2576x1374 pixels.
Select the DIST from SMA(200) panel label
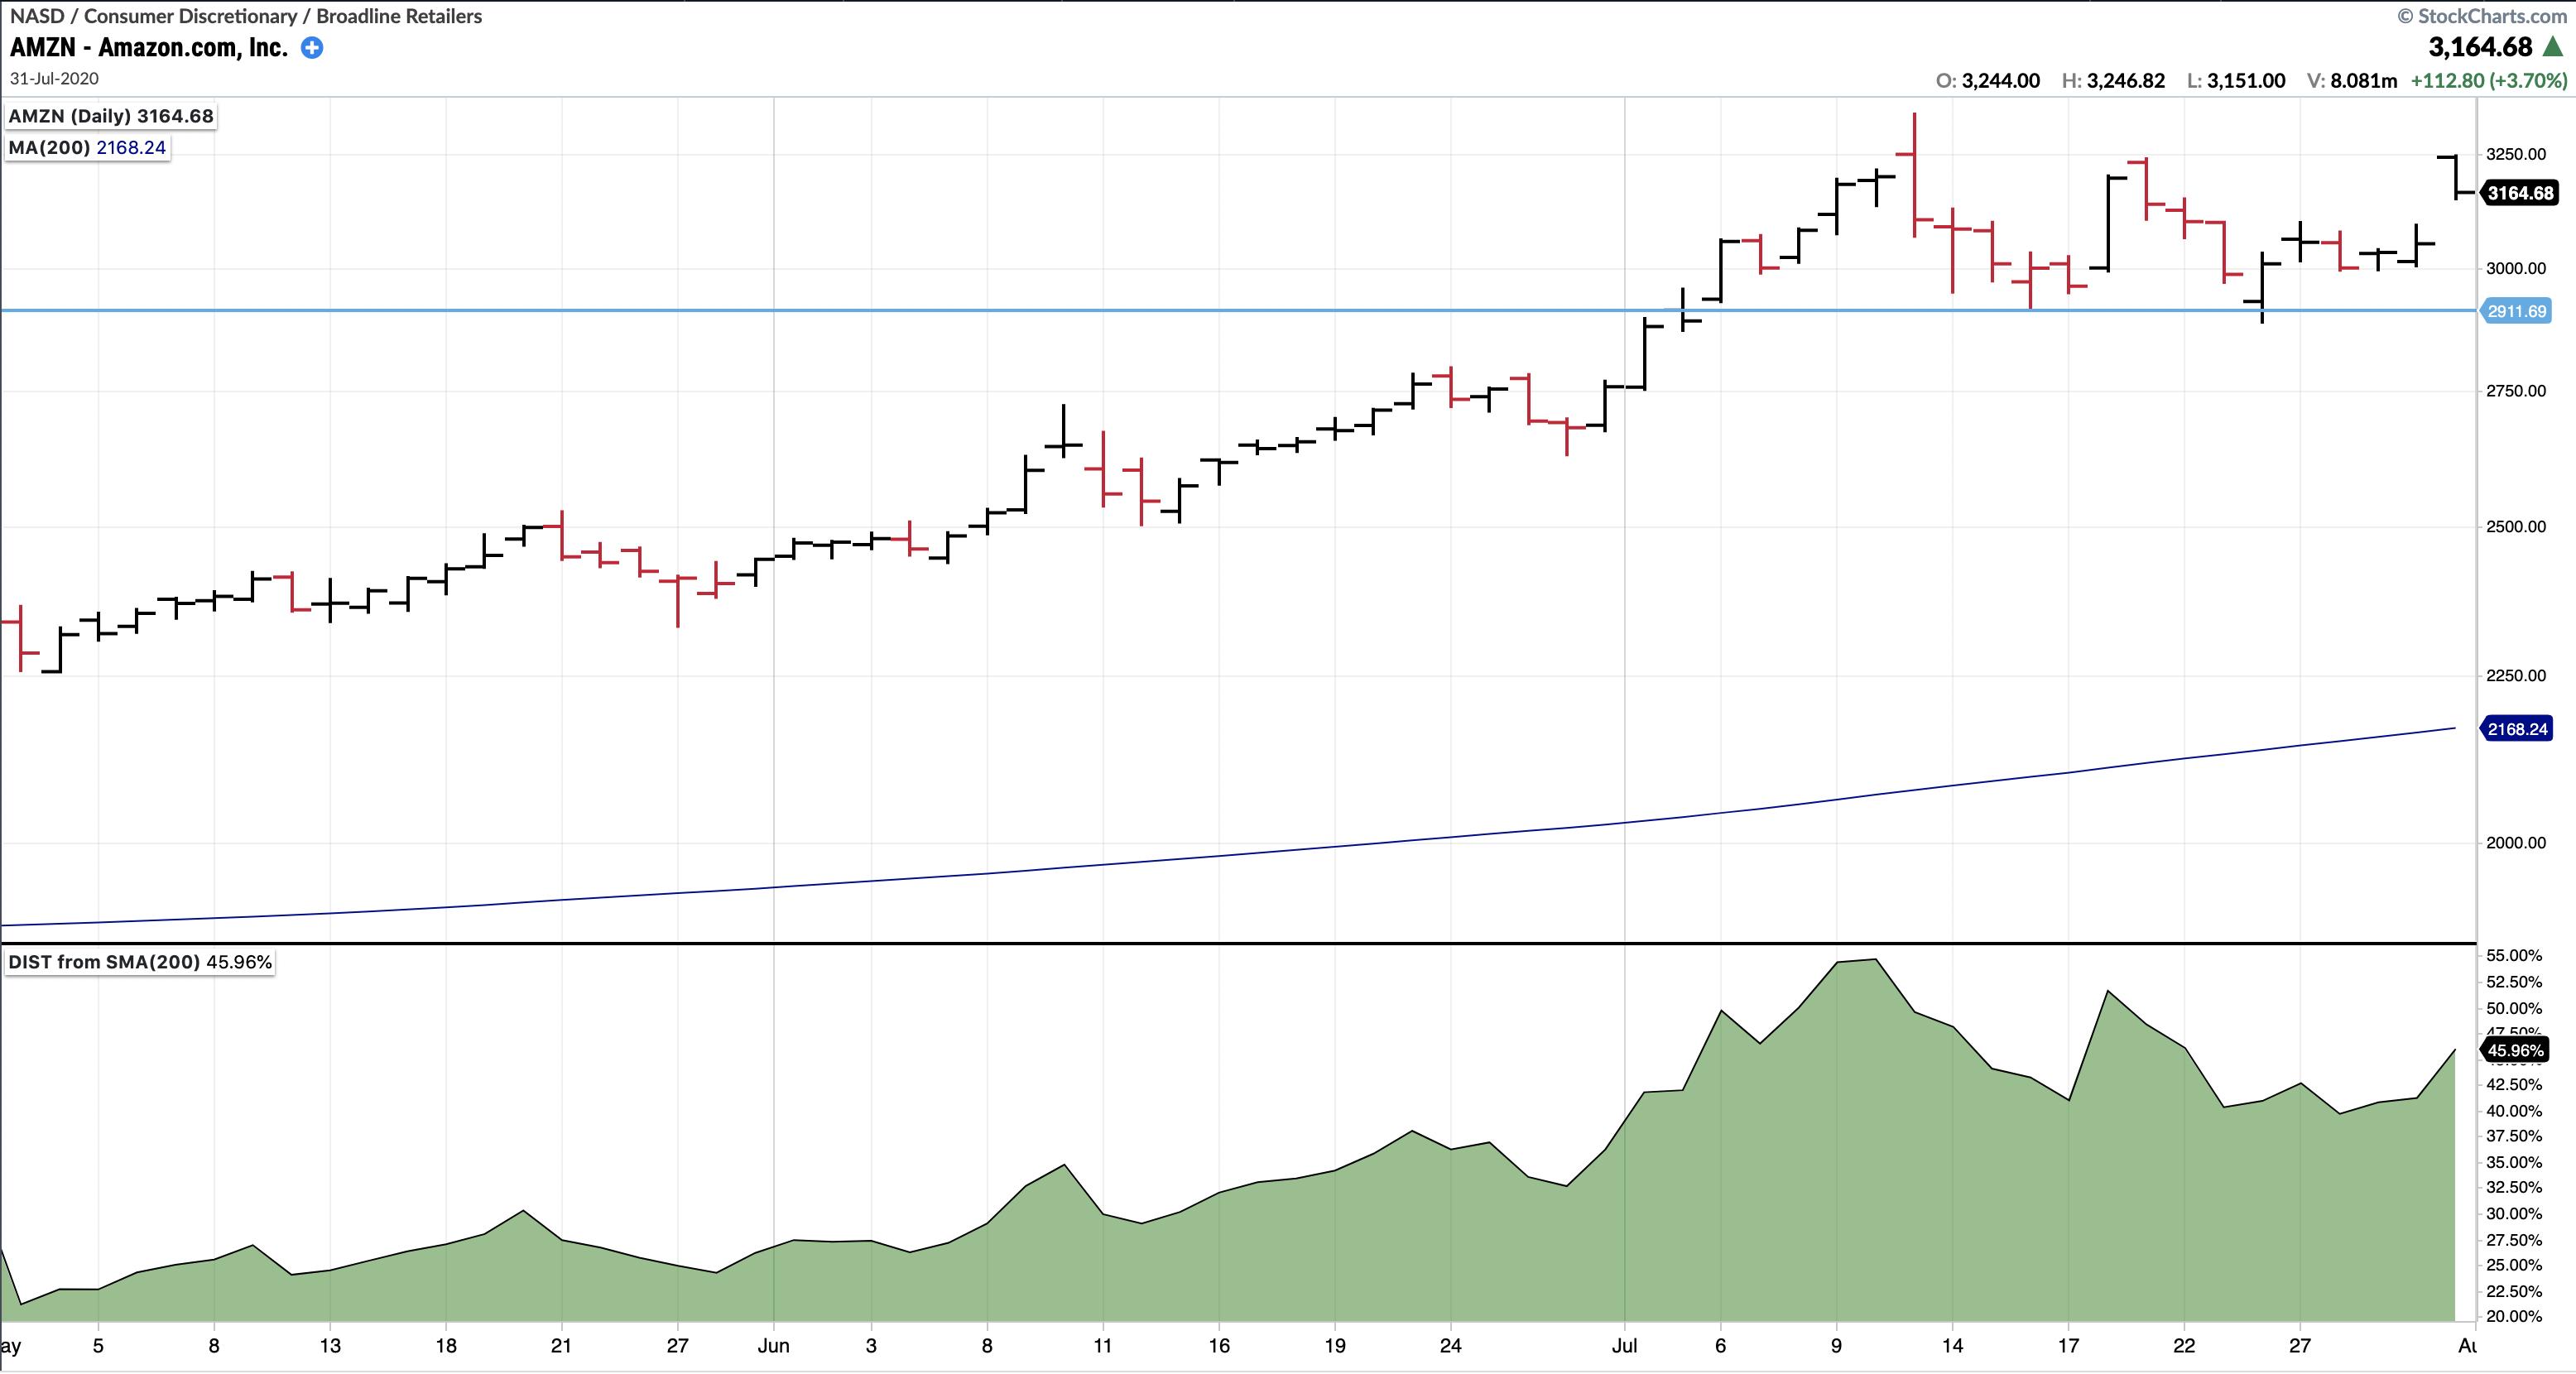click(139, 962)
